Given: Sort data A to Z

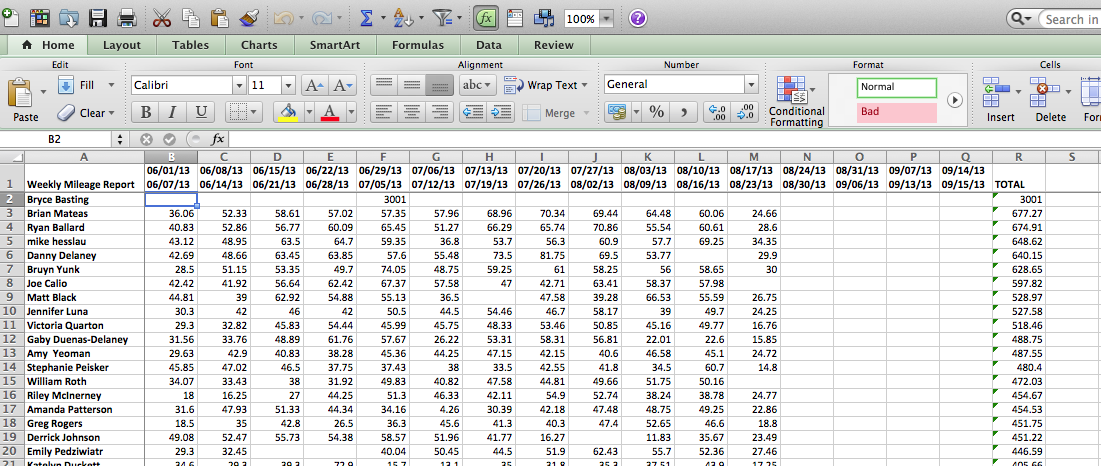Looking at the screenshot, I should pos(403,18).
